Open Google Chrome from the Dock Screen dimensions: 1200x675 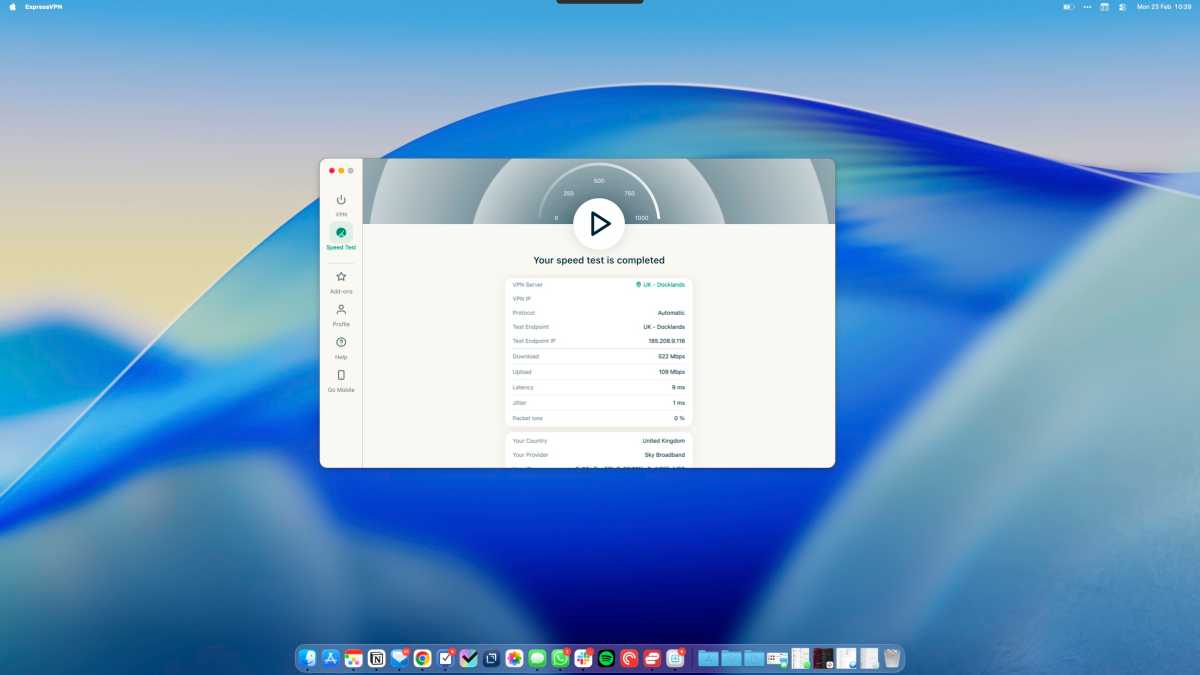coord(423,658)
